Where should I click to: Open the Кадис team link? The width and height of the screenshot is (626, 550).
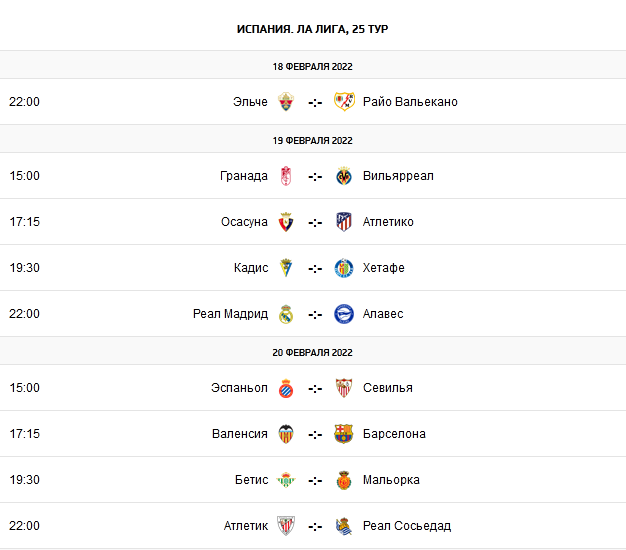(x=250, y=268)
